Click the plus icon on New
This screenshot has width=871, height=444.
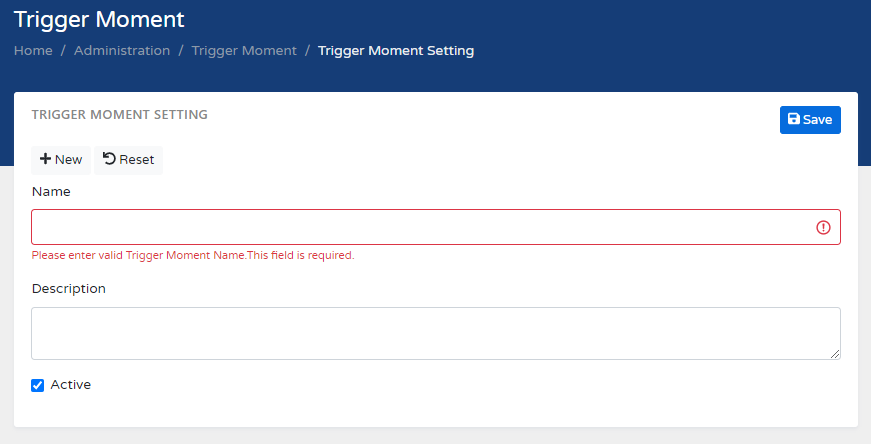pos(45,160)
